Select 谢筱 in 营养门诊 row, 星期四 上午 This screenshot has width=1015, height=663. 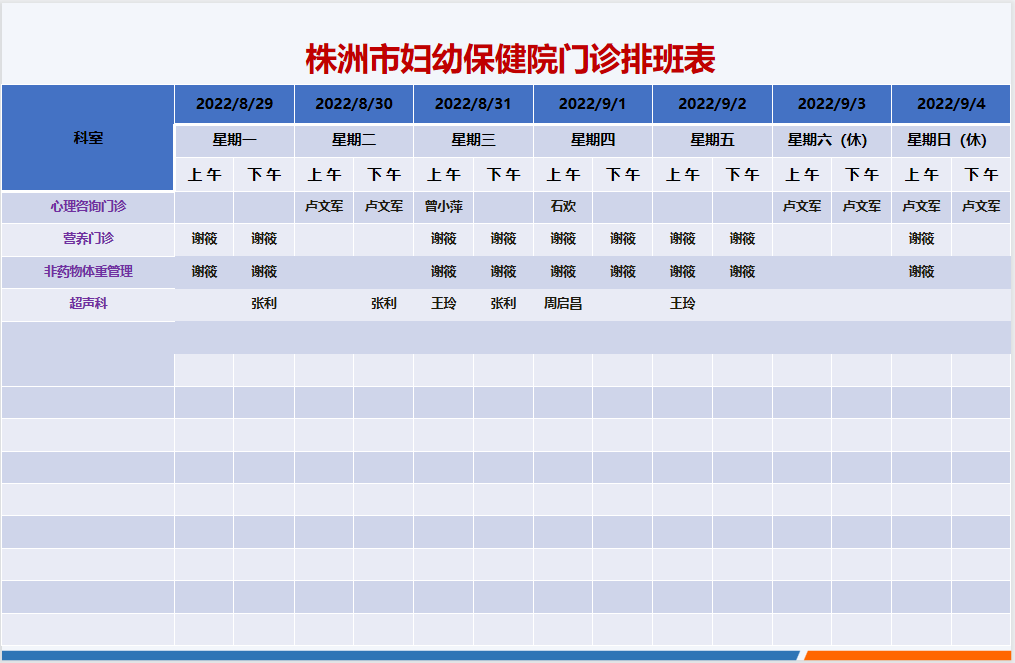tap(563, 239)
